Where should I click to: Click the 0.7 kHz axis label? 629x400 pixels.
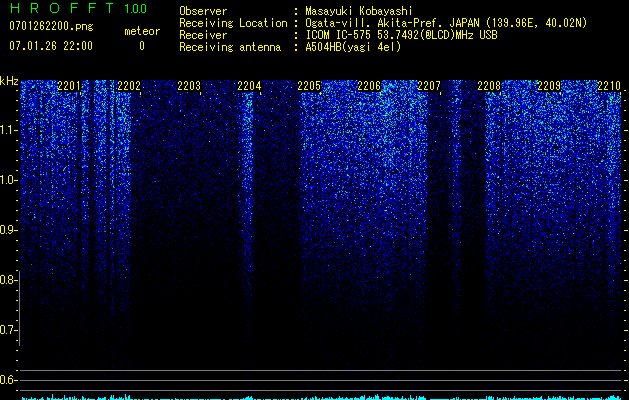7,330
